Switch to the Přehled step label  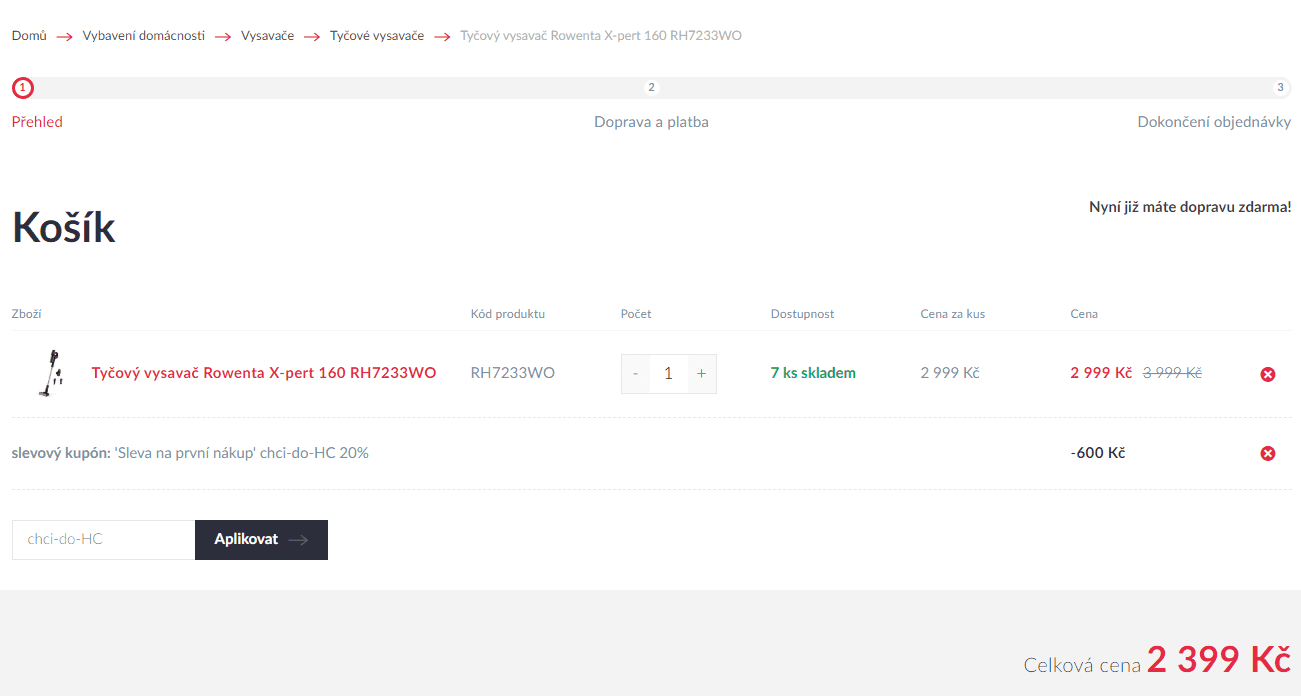pos(37,122)
